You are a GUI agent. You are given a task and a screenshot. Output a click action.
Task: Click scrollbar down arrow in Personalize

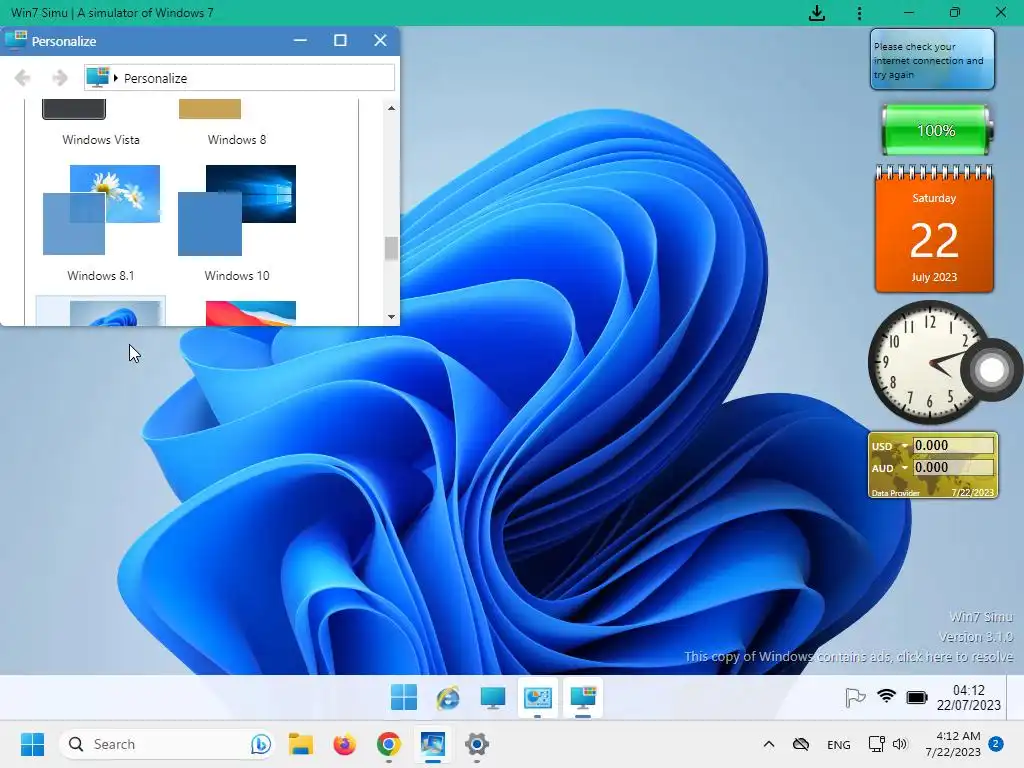(x=391, y=317)
